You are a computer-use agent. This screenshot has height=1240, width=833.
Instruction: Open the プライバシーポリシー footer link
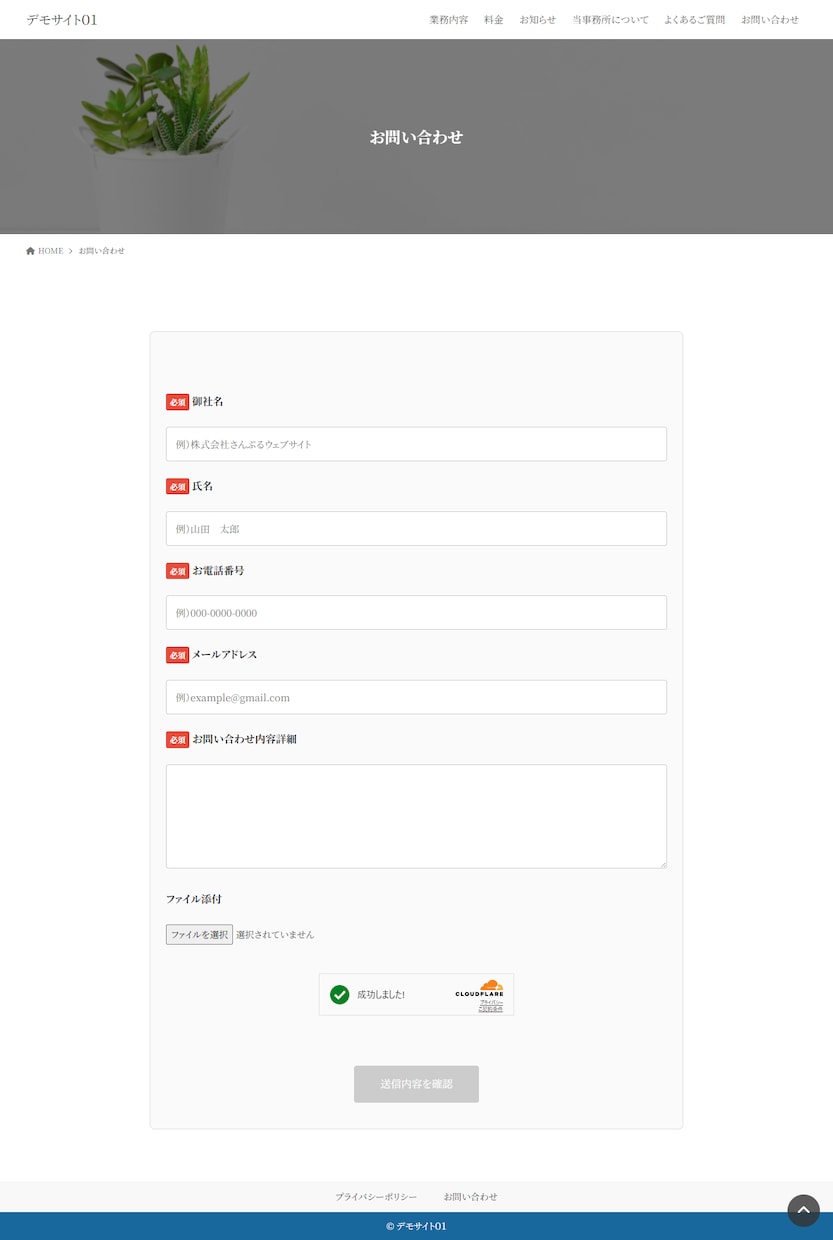[376, 1197]
